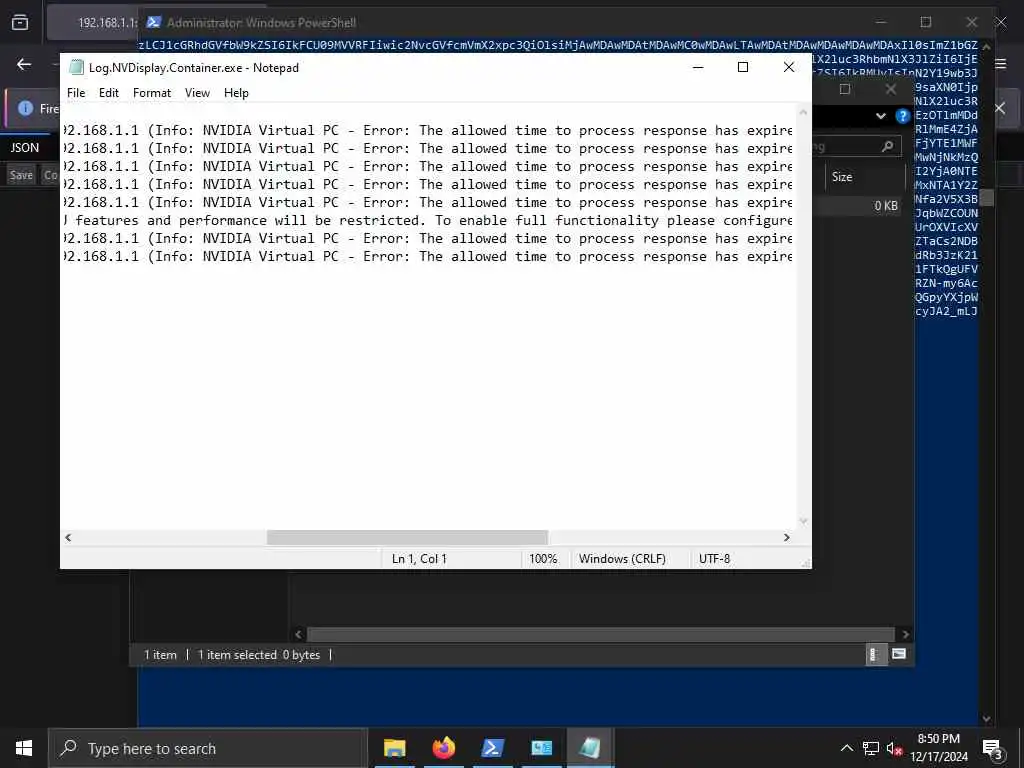Go back in the Firefox browser
This screenshot has height=768, width=1024.
[24, 64]
